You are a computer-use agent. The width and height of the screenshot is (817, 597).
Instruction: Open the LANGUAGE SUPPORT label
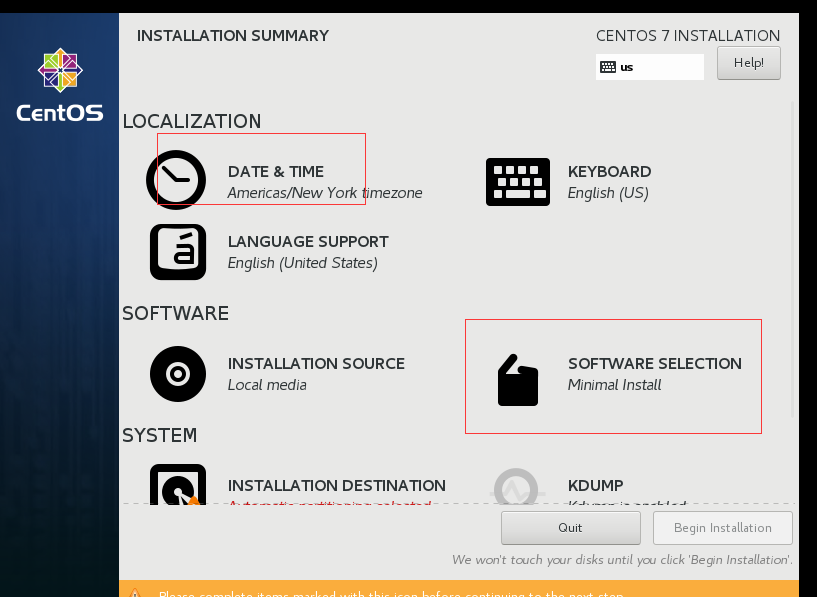pyautogui.click(x=308, y=242)
